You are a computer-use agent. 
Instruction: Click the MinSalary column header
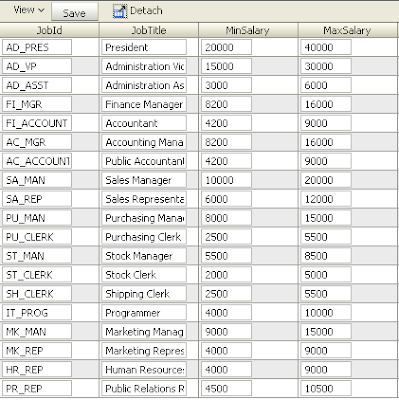pos(248,30)
